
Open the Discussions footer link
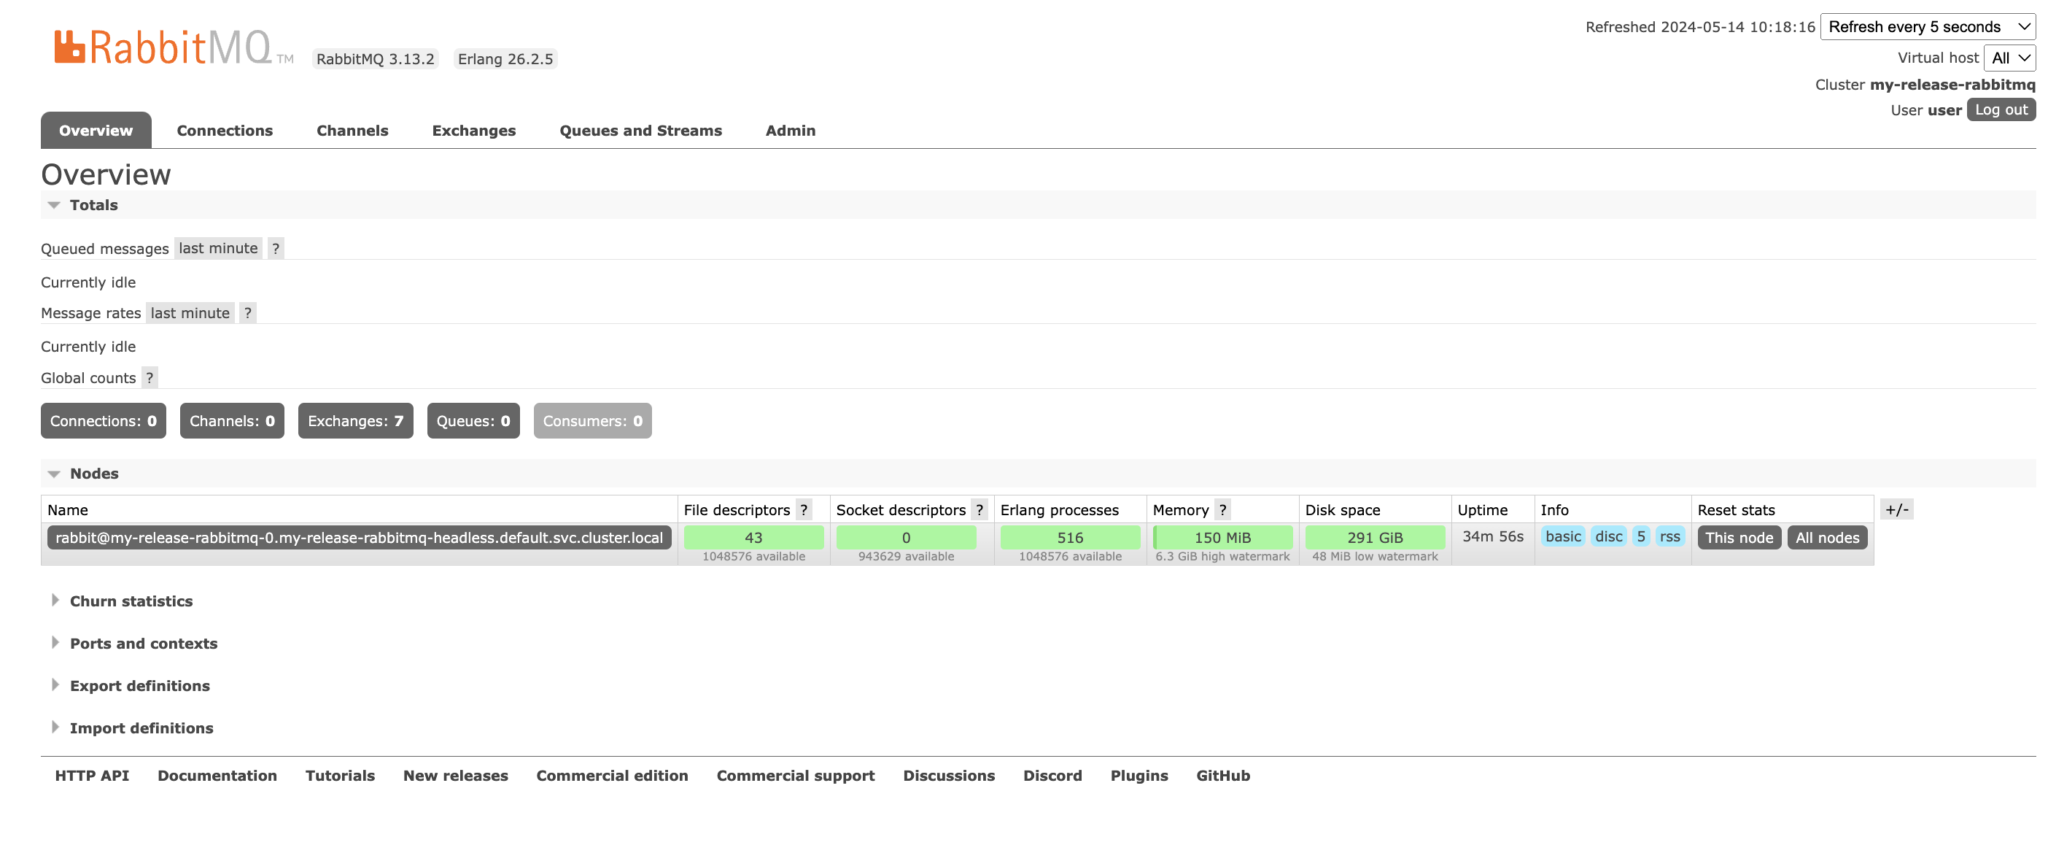949,776
